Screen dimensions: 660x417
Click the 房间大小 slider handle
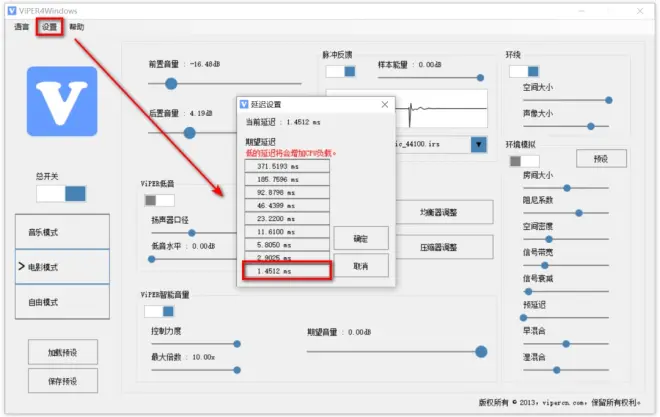(567, 188)
